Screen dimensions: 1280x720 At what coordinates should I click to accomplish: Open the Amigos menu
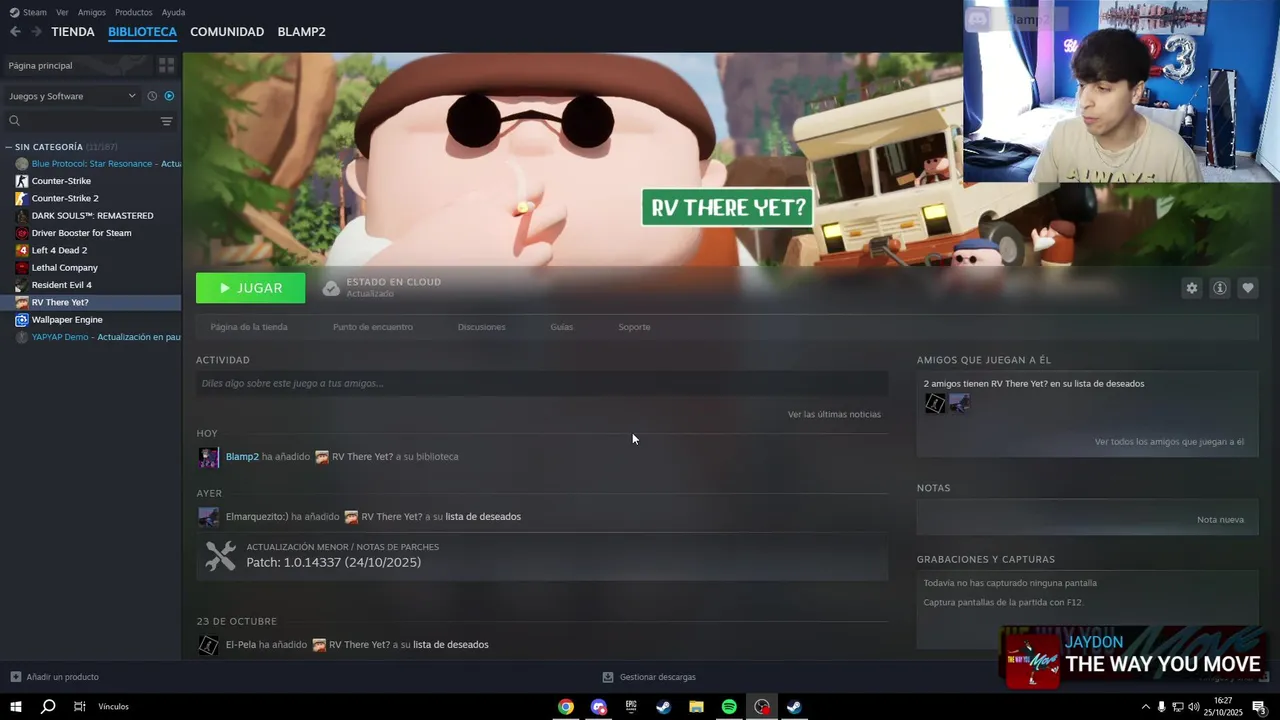click(92, 12)
